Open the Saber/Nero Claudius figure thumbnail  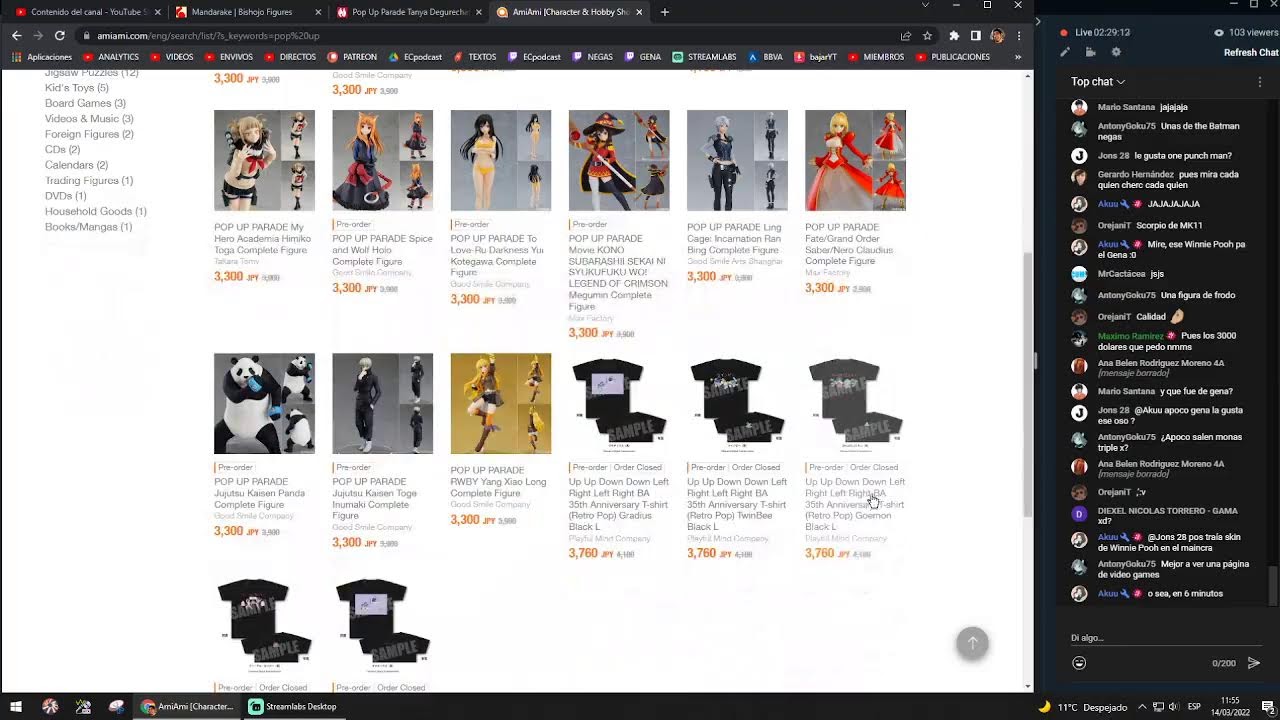coord(855,161)
